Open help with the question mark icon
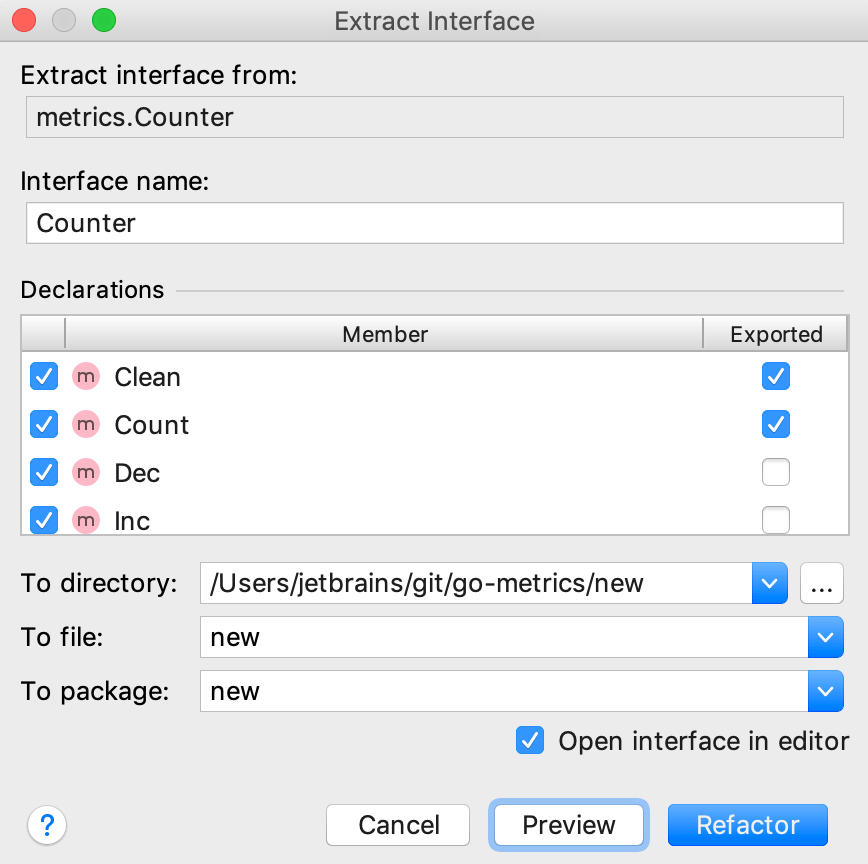This screenshot has height=864, width=868. [x=46, y=826]
